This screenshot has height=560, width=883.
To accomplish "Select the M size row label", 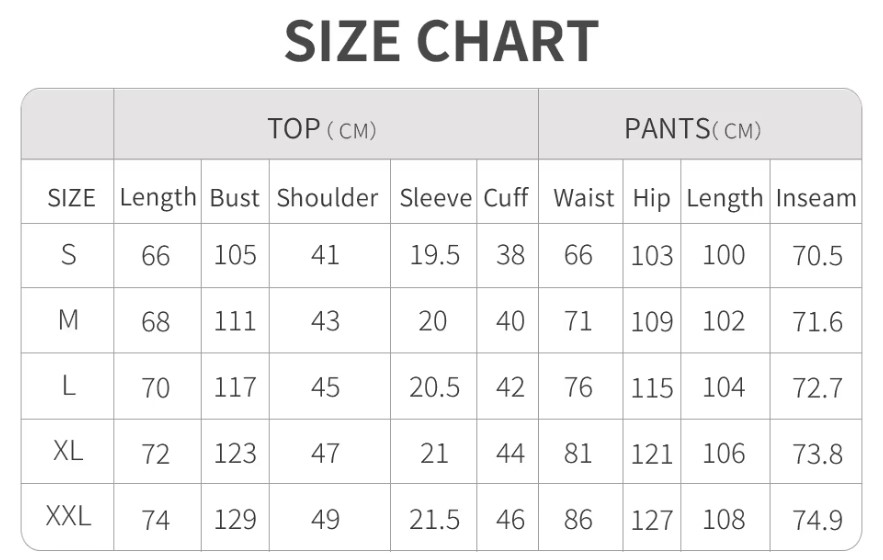I will pyautogui.click(x=68, y=320).
